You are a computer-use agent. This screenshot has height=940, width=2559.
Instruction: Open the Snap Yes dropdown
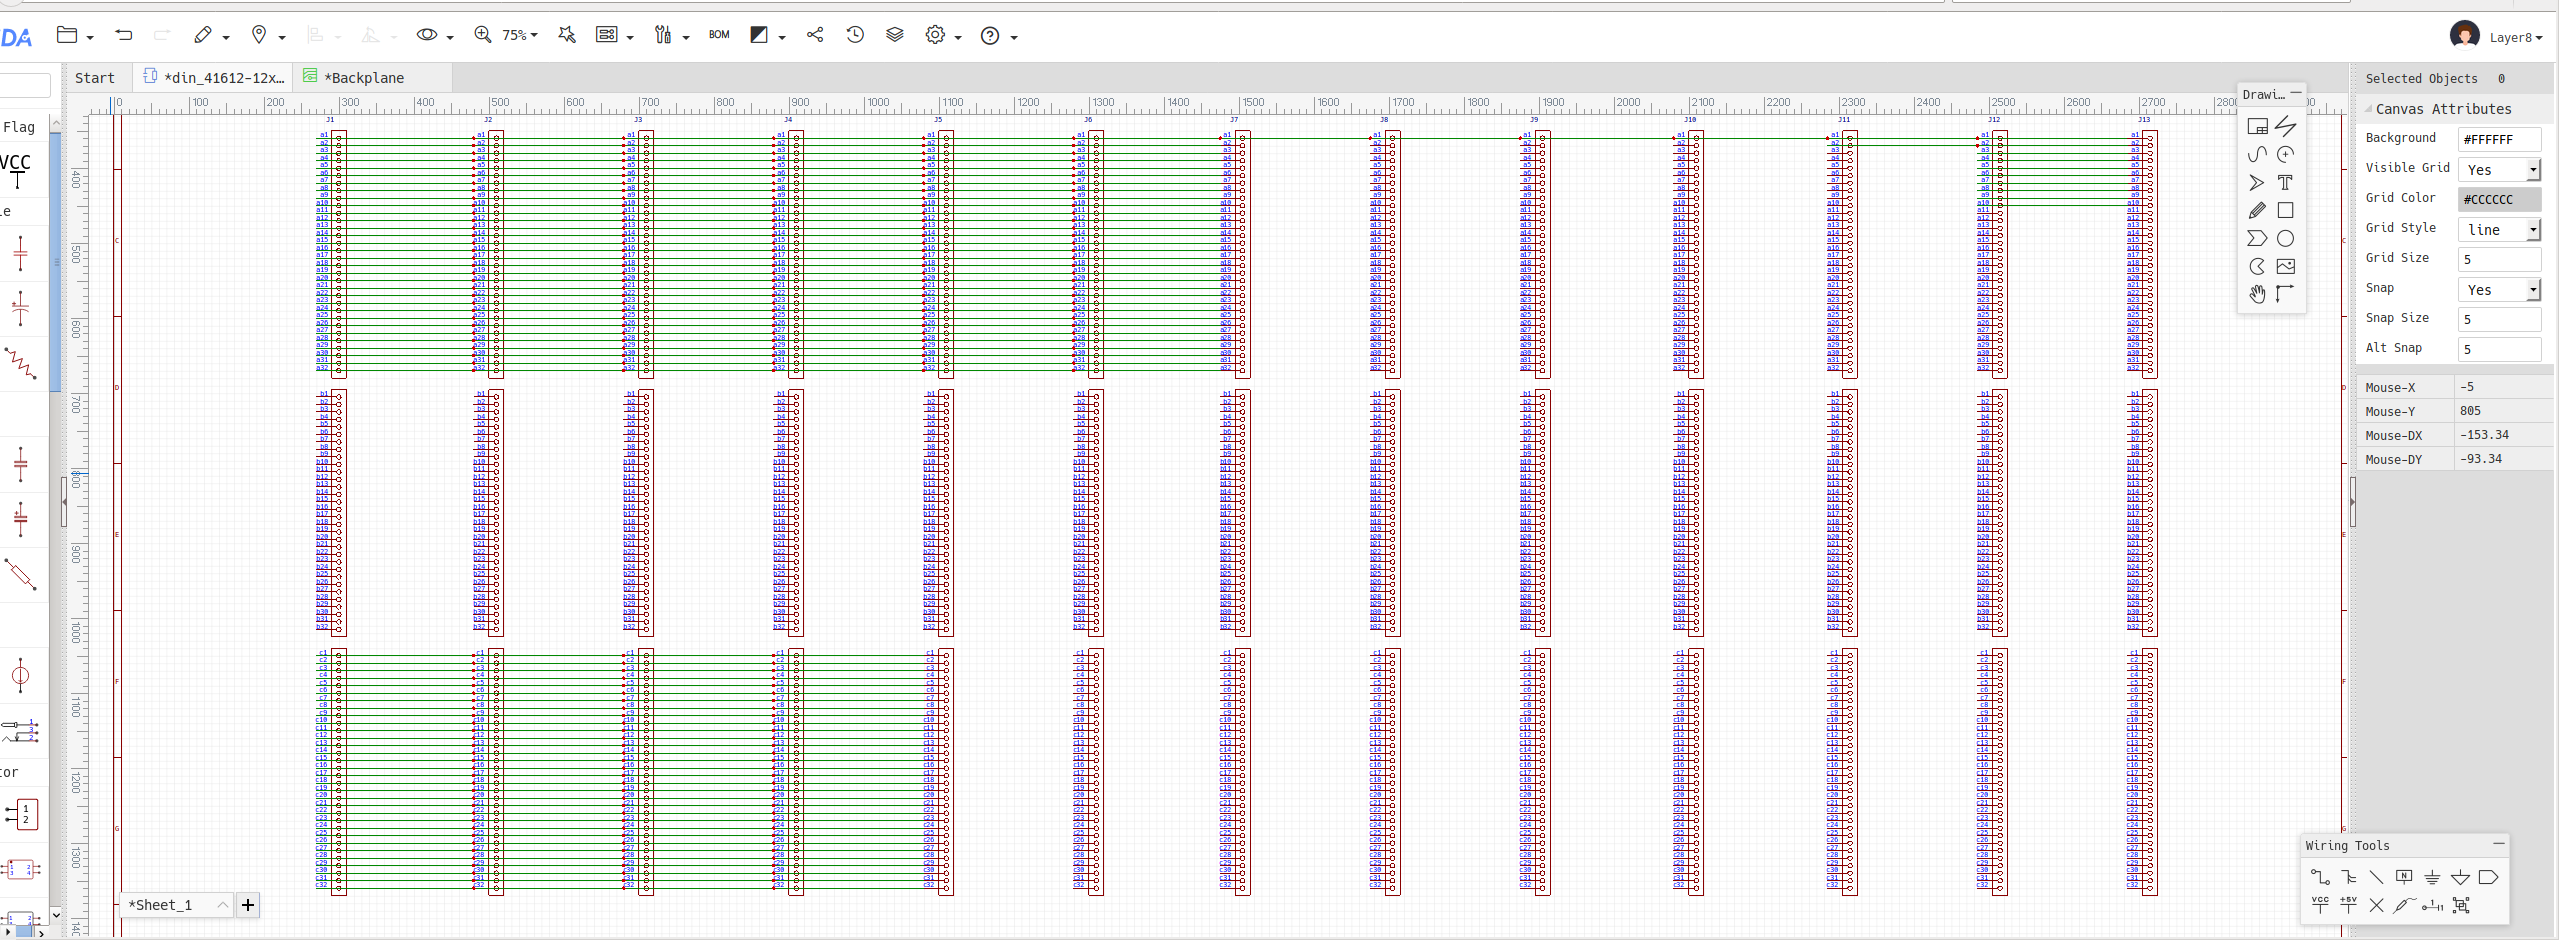tap(2499, 289)
